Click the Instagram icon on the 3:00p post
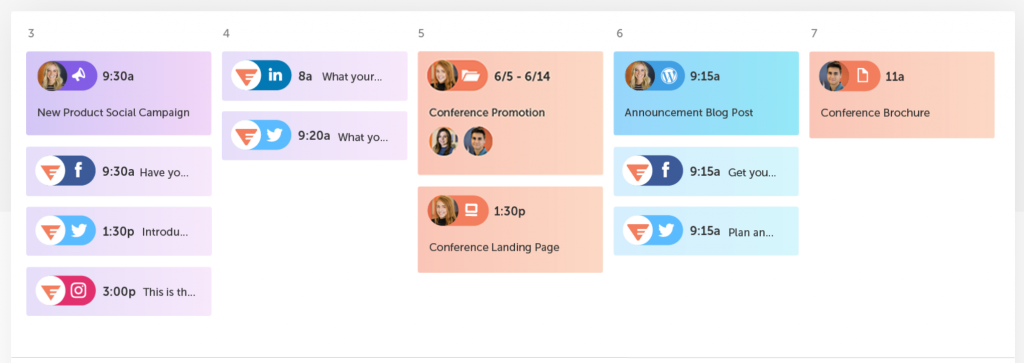The height and width of the screenshot is (363, 1024). (79, 291)
